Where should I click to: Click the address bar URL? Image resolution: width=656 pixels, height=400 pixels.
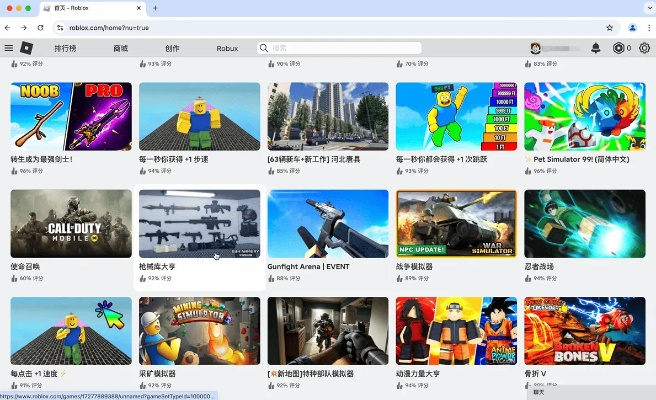click(109, 28)
